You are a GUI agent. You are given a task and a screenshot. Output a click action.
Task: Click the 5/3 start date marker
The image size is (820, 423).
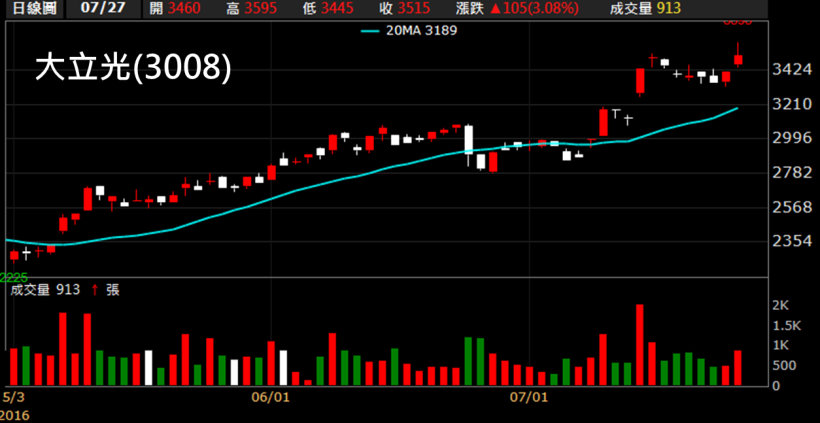pyautogui.click(x=14, y=398)
